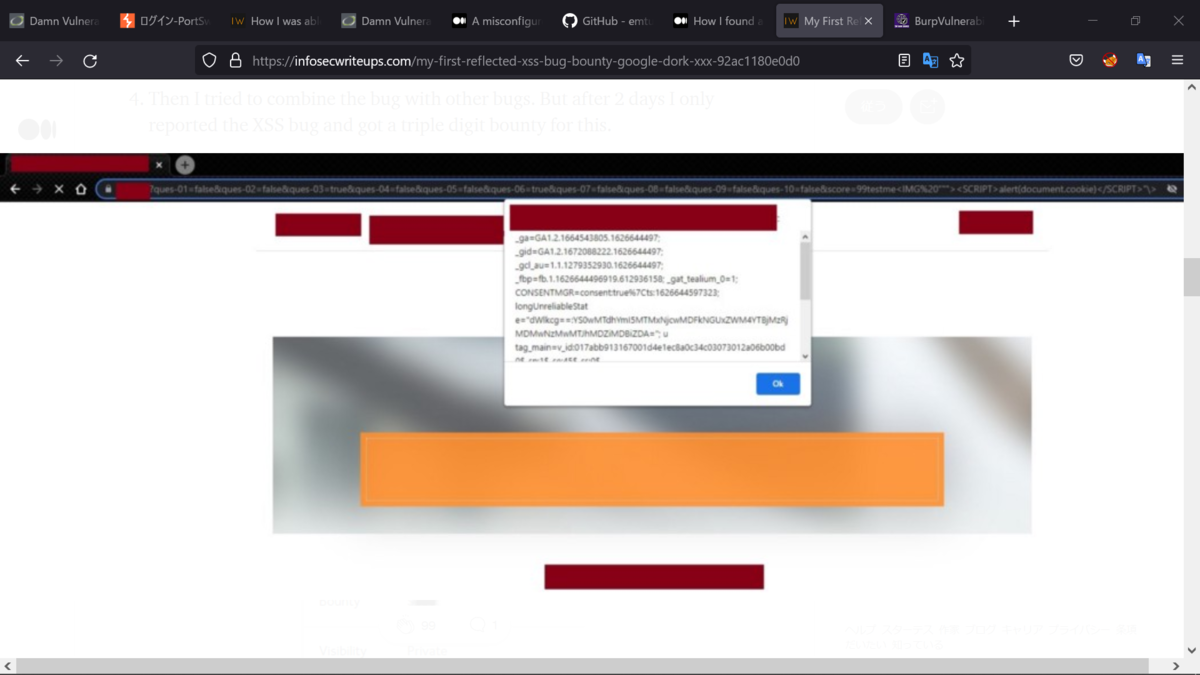
Task: Go back to the previous page
Action: click(x=22, y=60)
